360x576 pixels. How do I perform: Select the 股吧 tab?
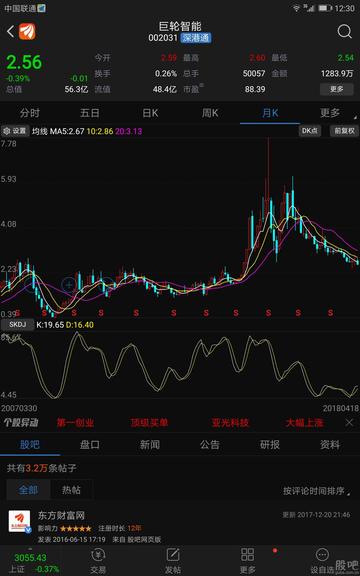[30, 445]
